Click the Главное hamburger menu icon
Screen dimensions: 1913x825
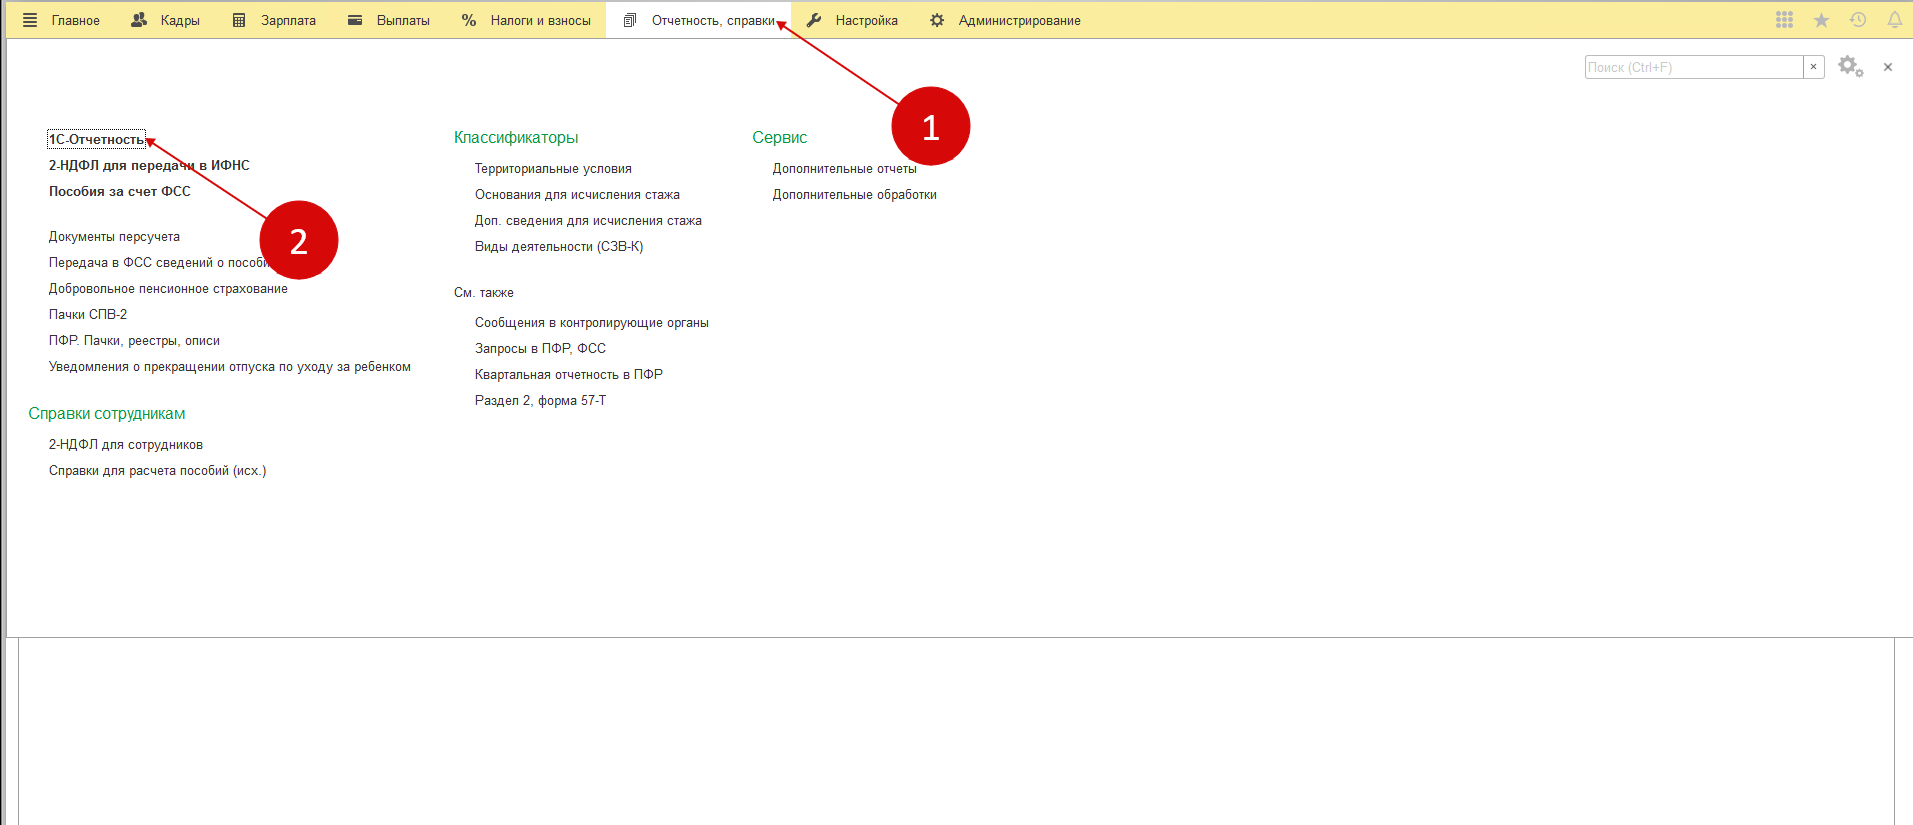pyautogui.click(x=30, y=20)
